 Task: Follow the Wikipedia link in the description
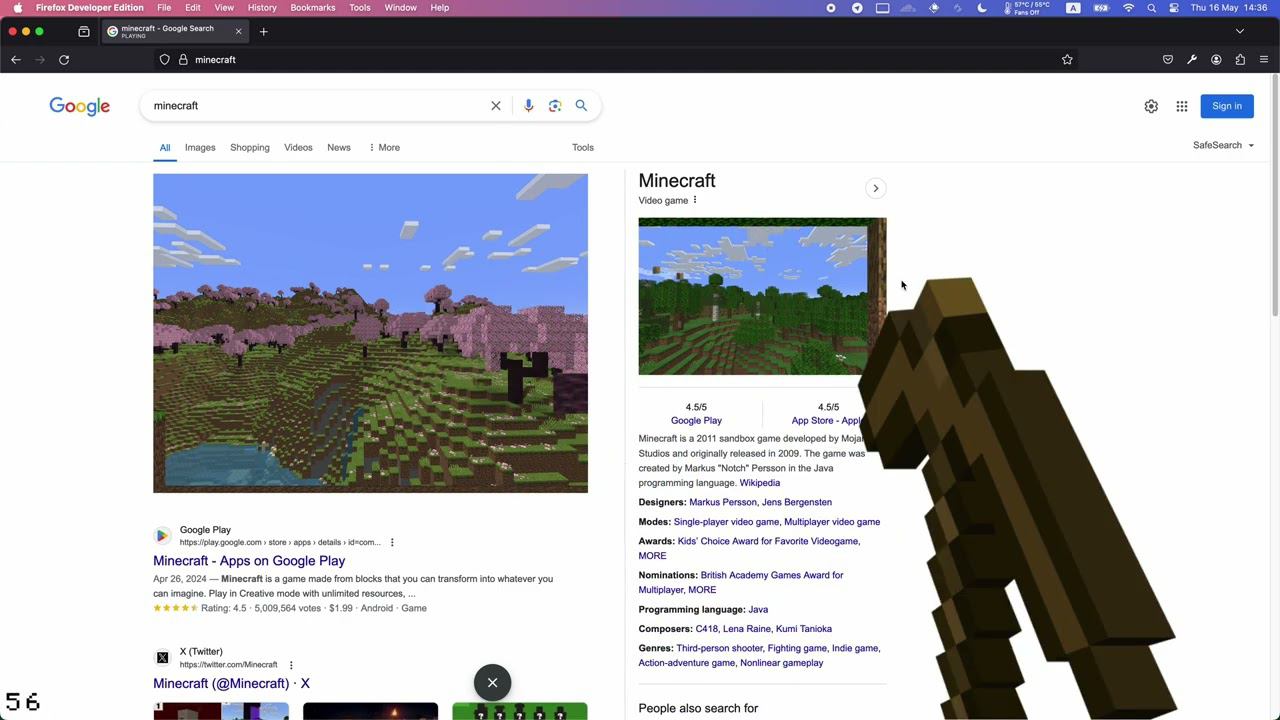pos(760,483)
